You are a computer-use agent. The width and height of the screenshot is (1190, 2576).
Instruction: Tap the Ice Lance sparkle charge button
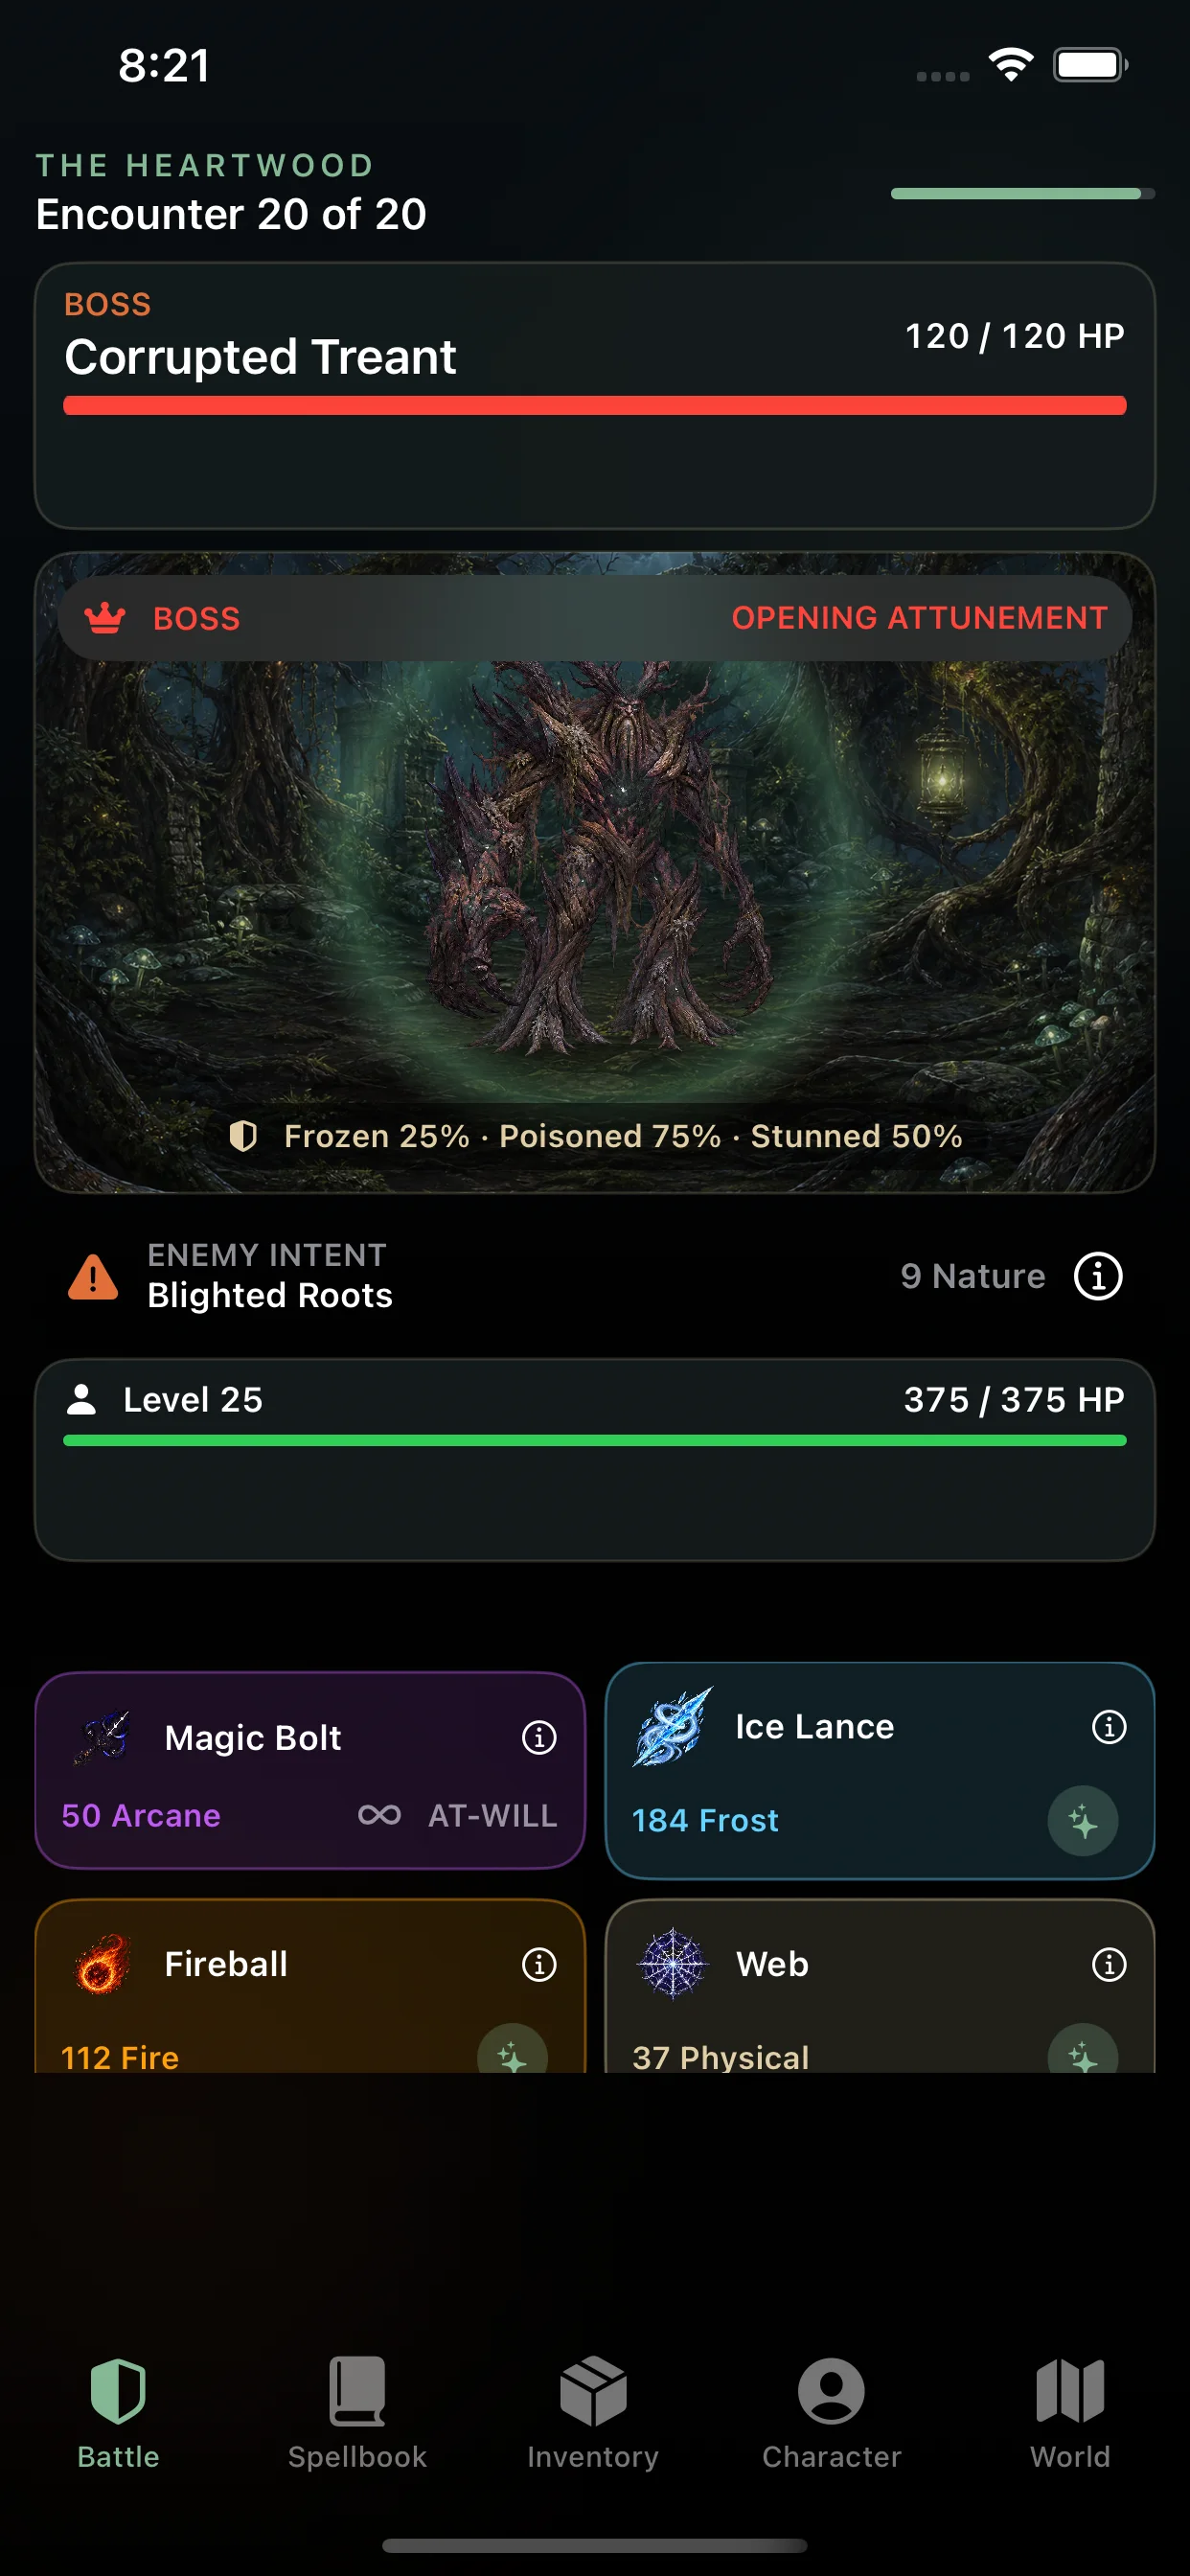[x=1083, y=1821]
